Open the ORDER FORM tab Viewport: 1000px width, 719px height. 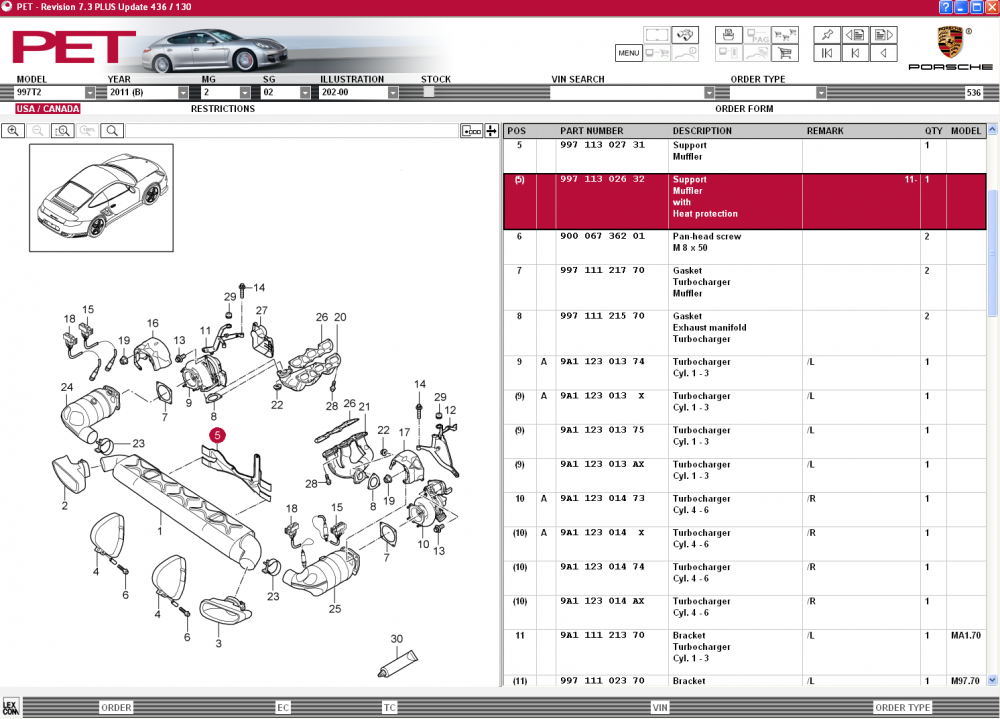pos(743,109)
